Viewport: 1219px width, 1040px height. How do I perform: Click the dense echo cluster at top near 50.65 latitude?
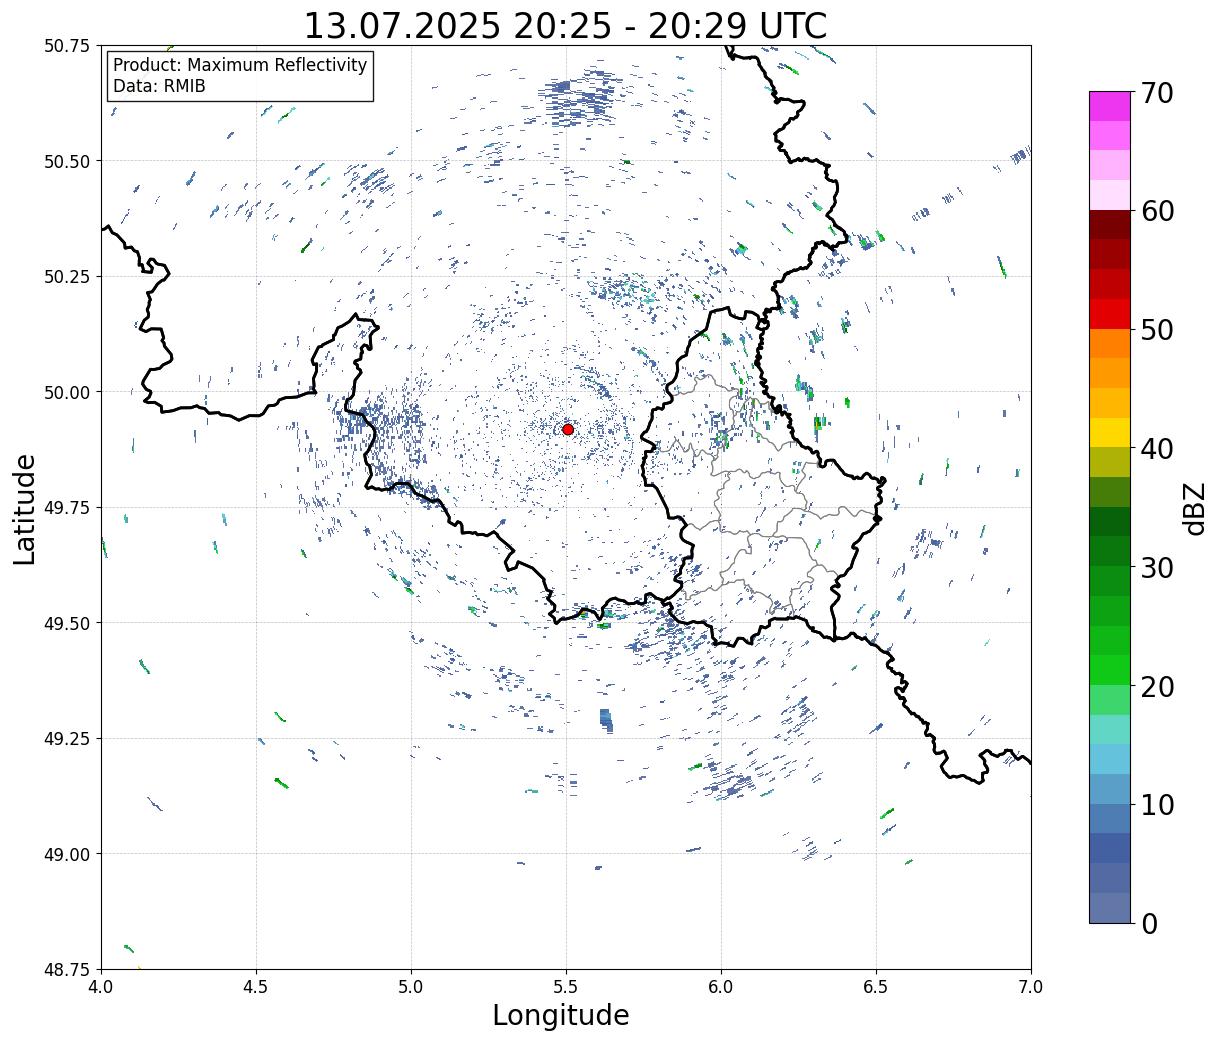click(x=575, y=98)
